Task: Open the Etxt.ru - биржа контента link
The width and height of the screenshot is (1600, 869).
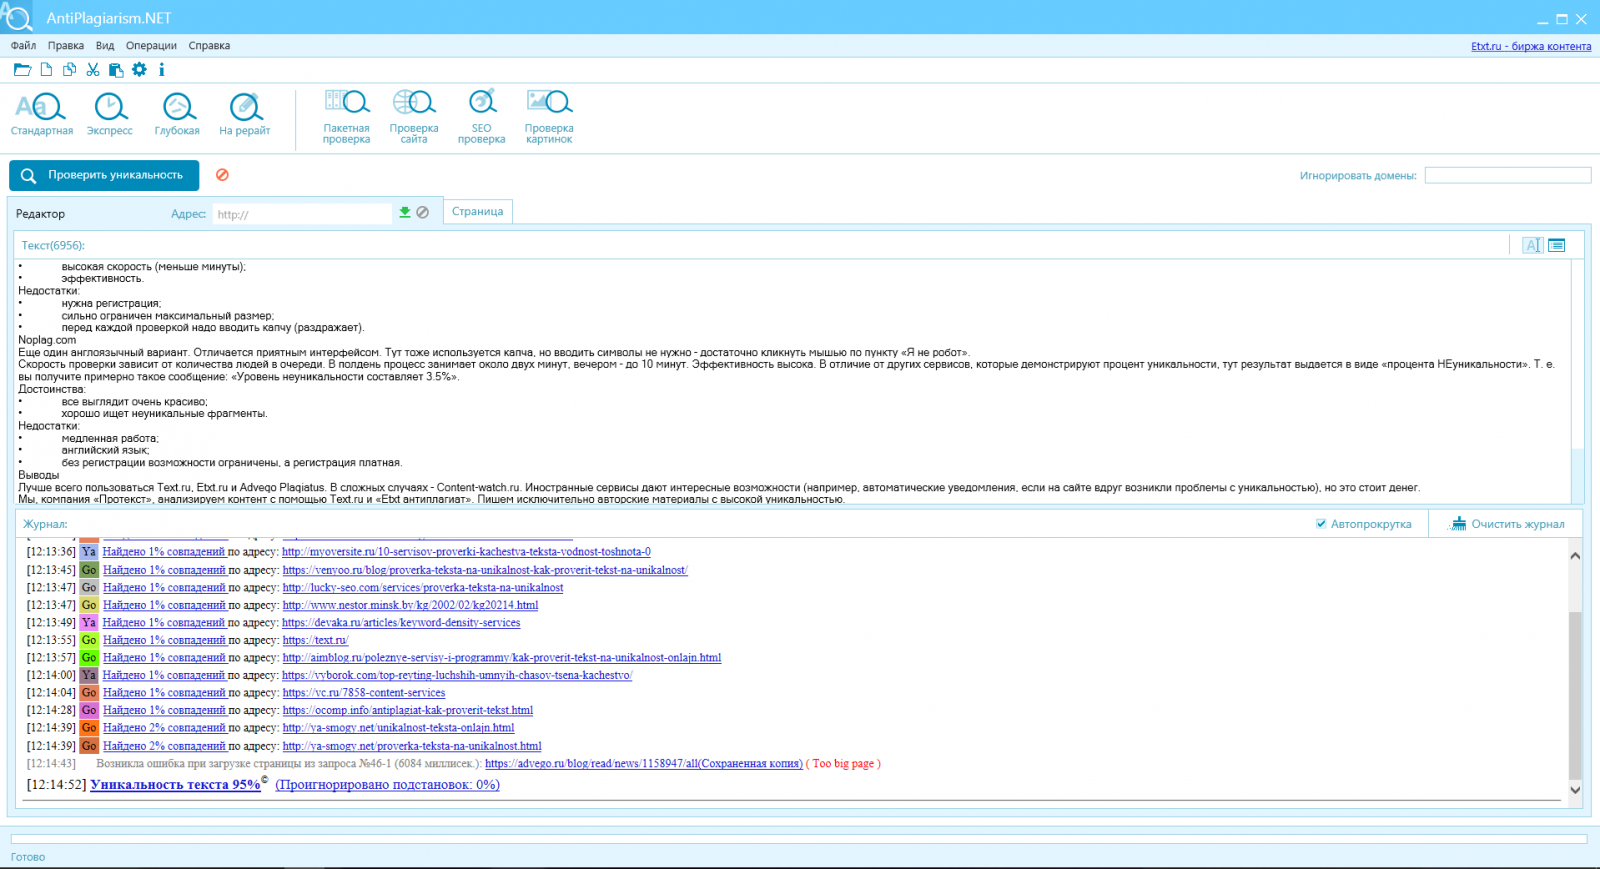Action: [1531, 46]
